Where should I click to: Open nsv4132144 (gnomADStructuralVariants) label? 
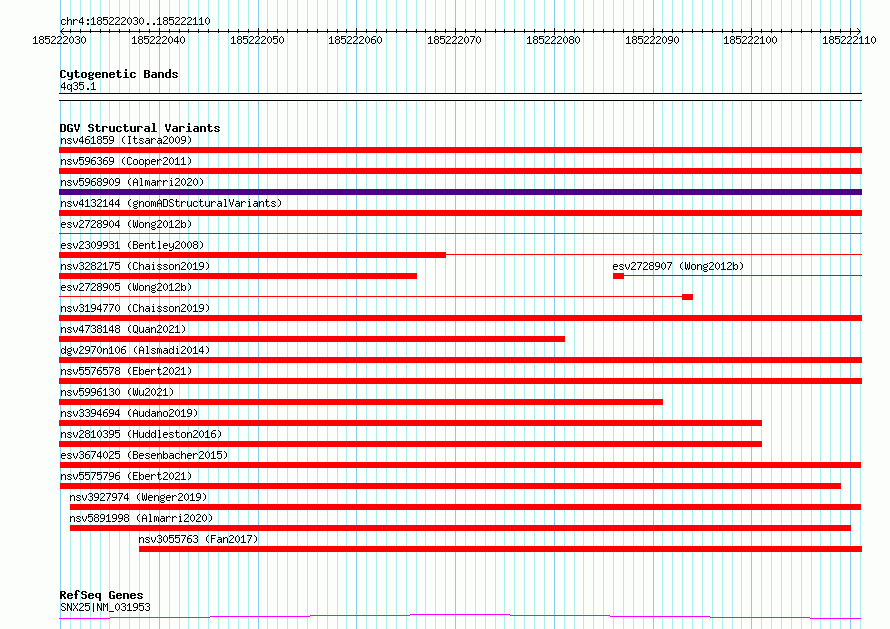171,203
